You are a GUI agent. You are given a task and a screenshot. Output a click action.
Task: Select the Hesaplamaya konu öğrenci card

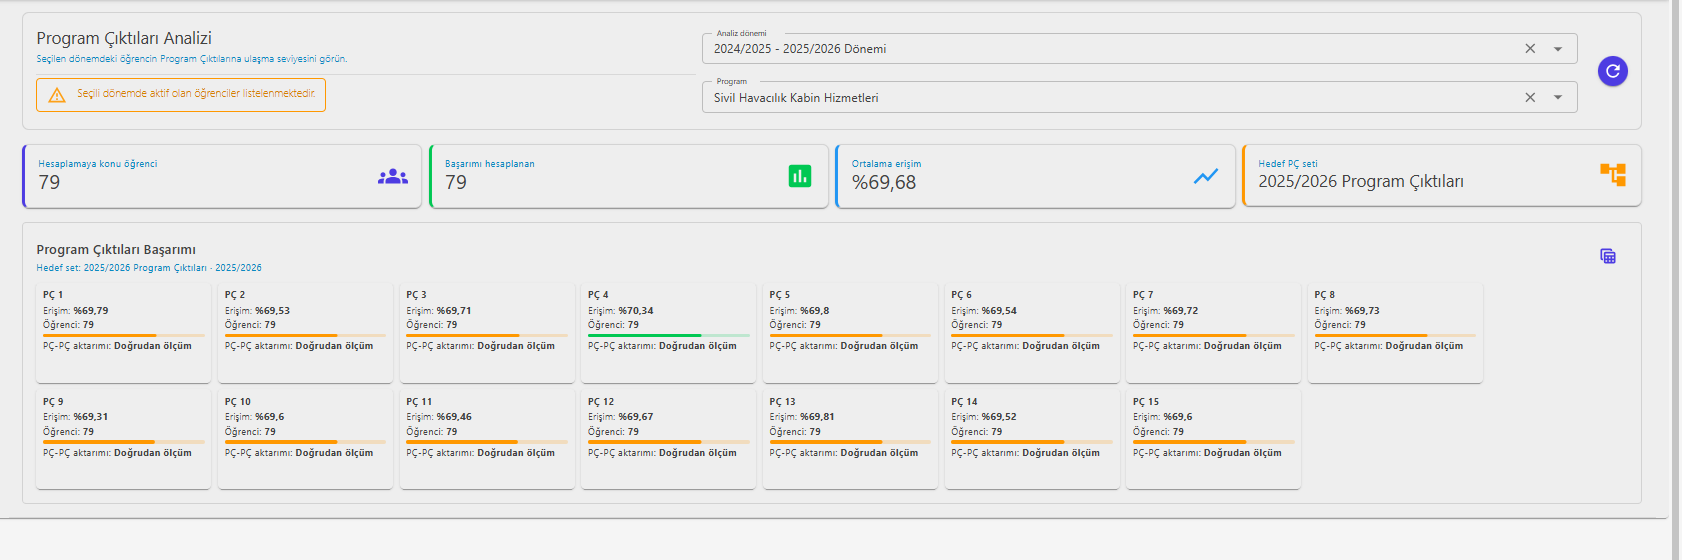(222, 176)
